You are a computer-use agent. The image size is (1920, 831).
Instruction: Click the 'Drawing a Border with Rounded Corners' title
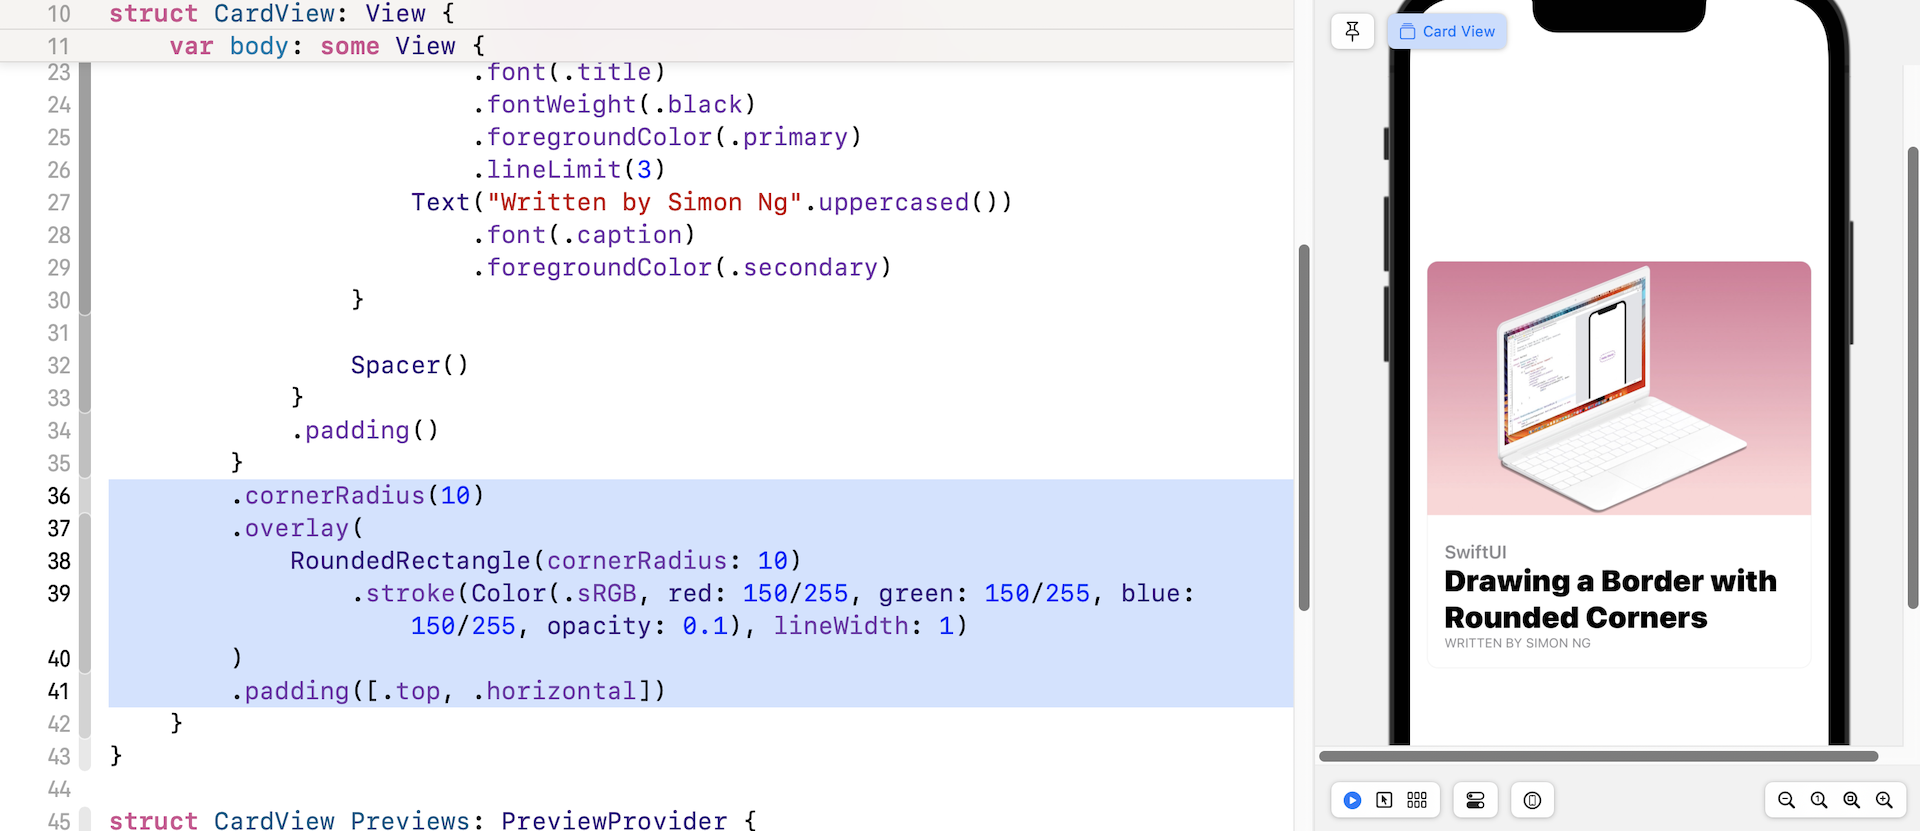click(1609, 599)
